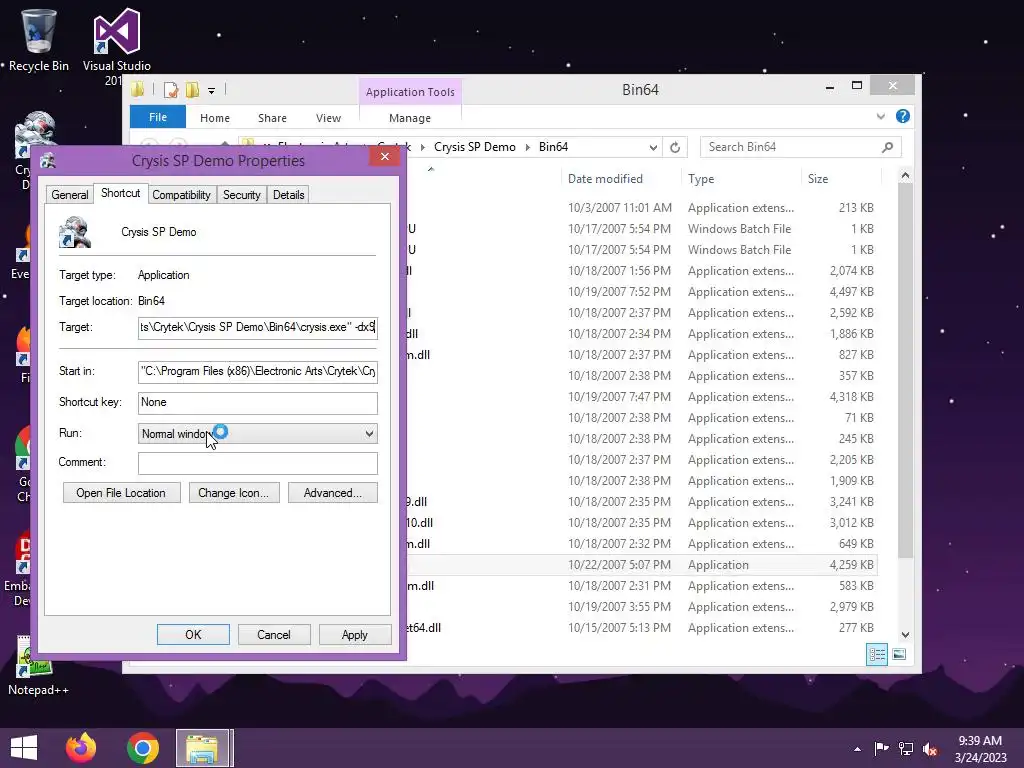This screenshot has width=1024, height=768.
Task: Switch to the Details tab
Action: [x=288, y=195]
